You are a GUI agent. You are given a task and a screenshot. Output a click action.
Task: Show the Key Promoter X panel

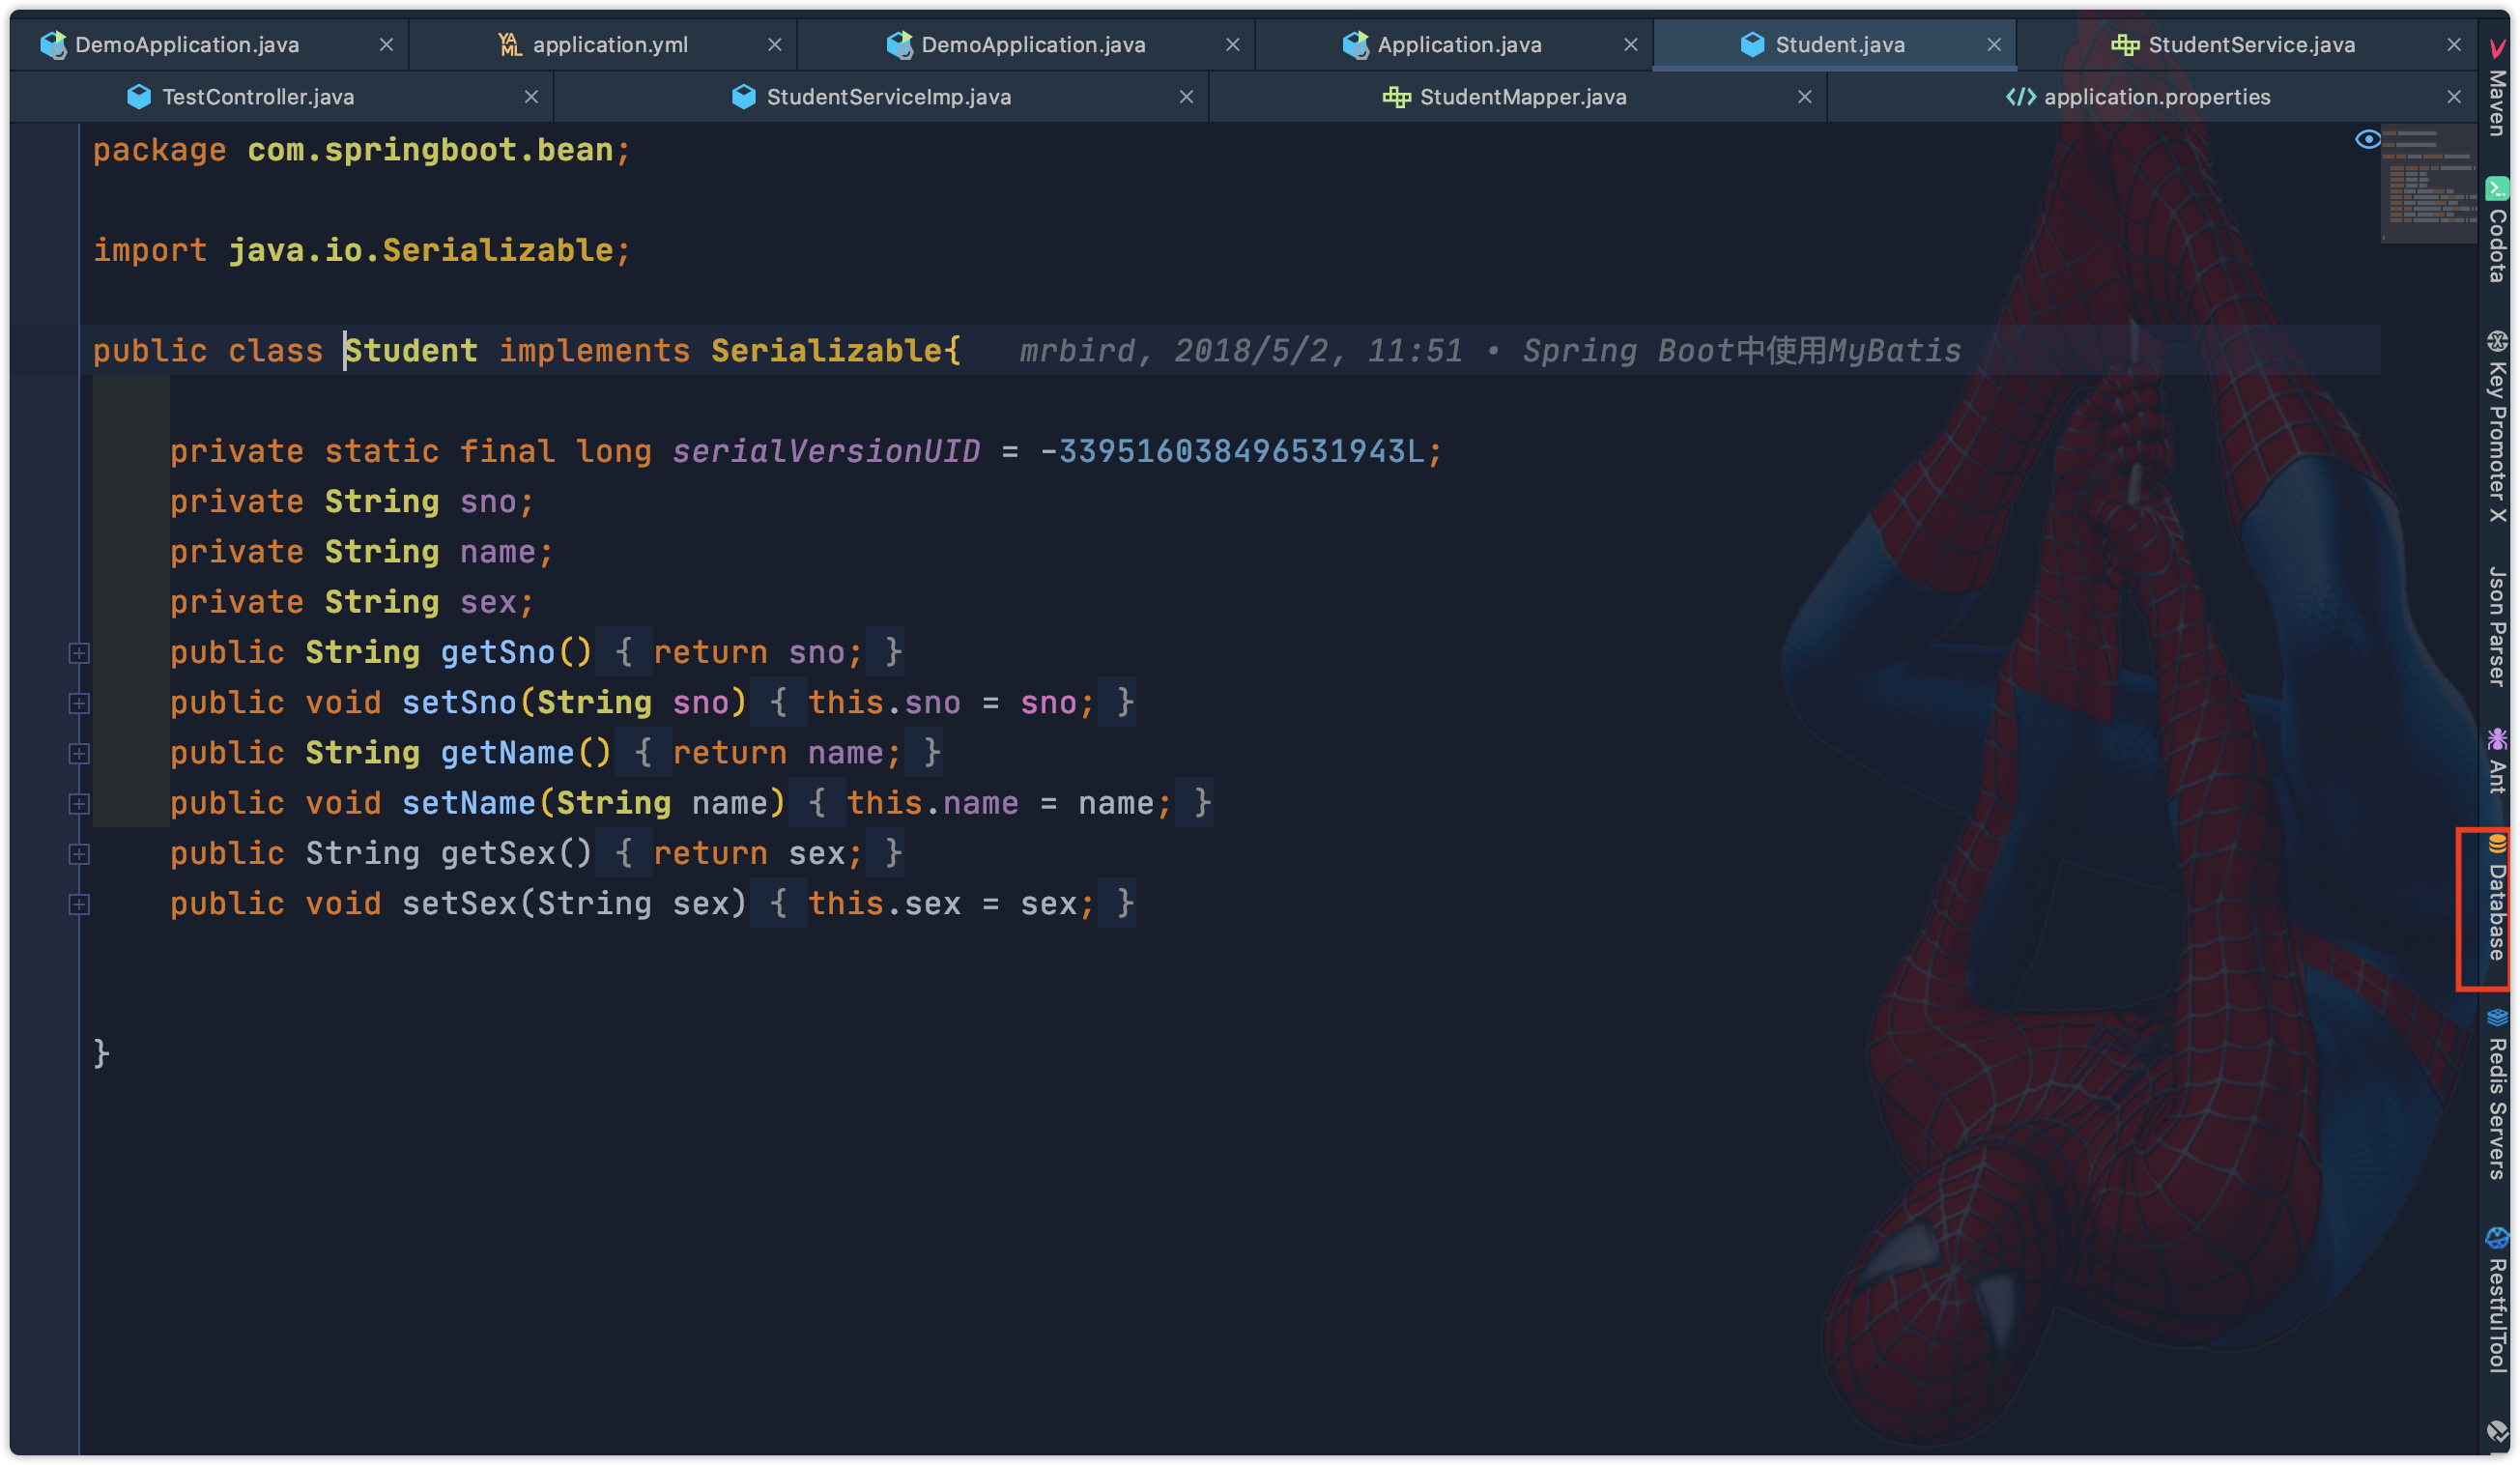click(2497, 426)
